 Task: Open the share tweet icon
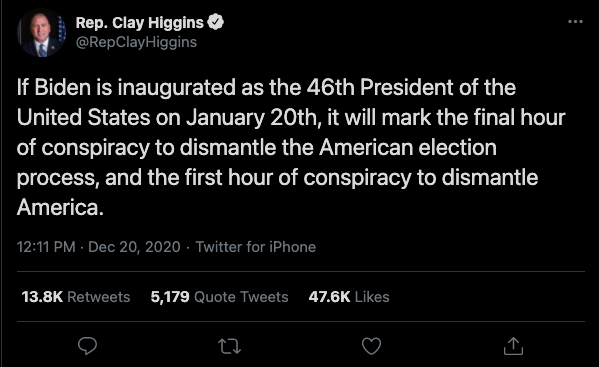(513, 346)
